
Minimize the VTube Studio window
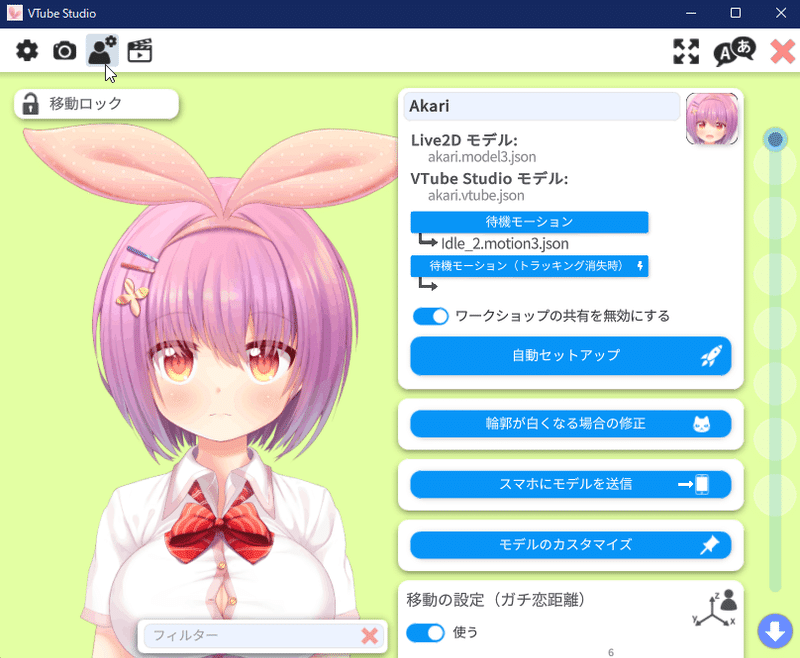pos(691,13)
